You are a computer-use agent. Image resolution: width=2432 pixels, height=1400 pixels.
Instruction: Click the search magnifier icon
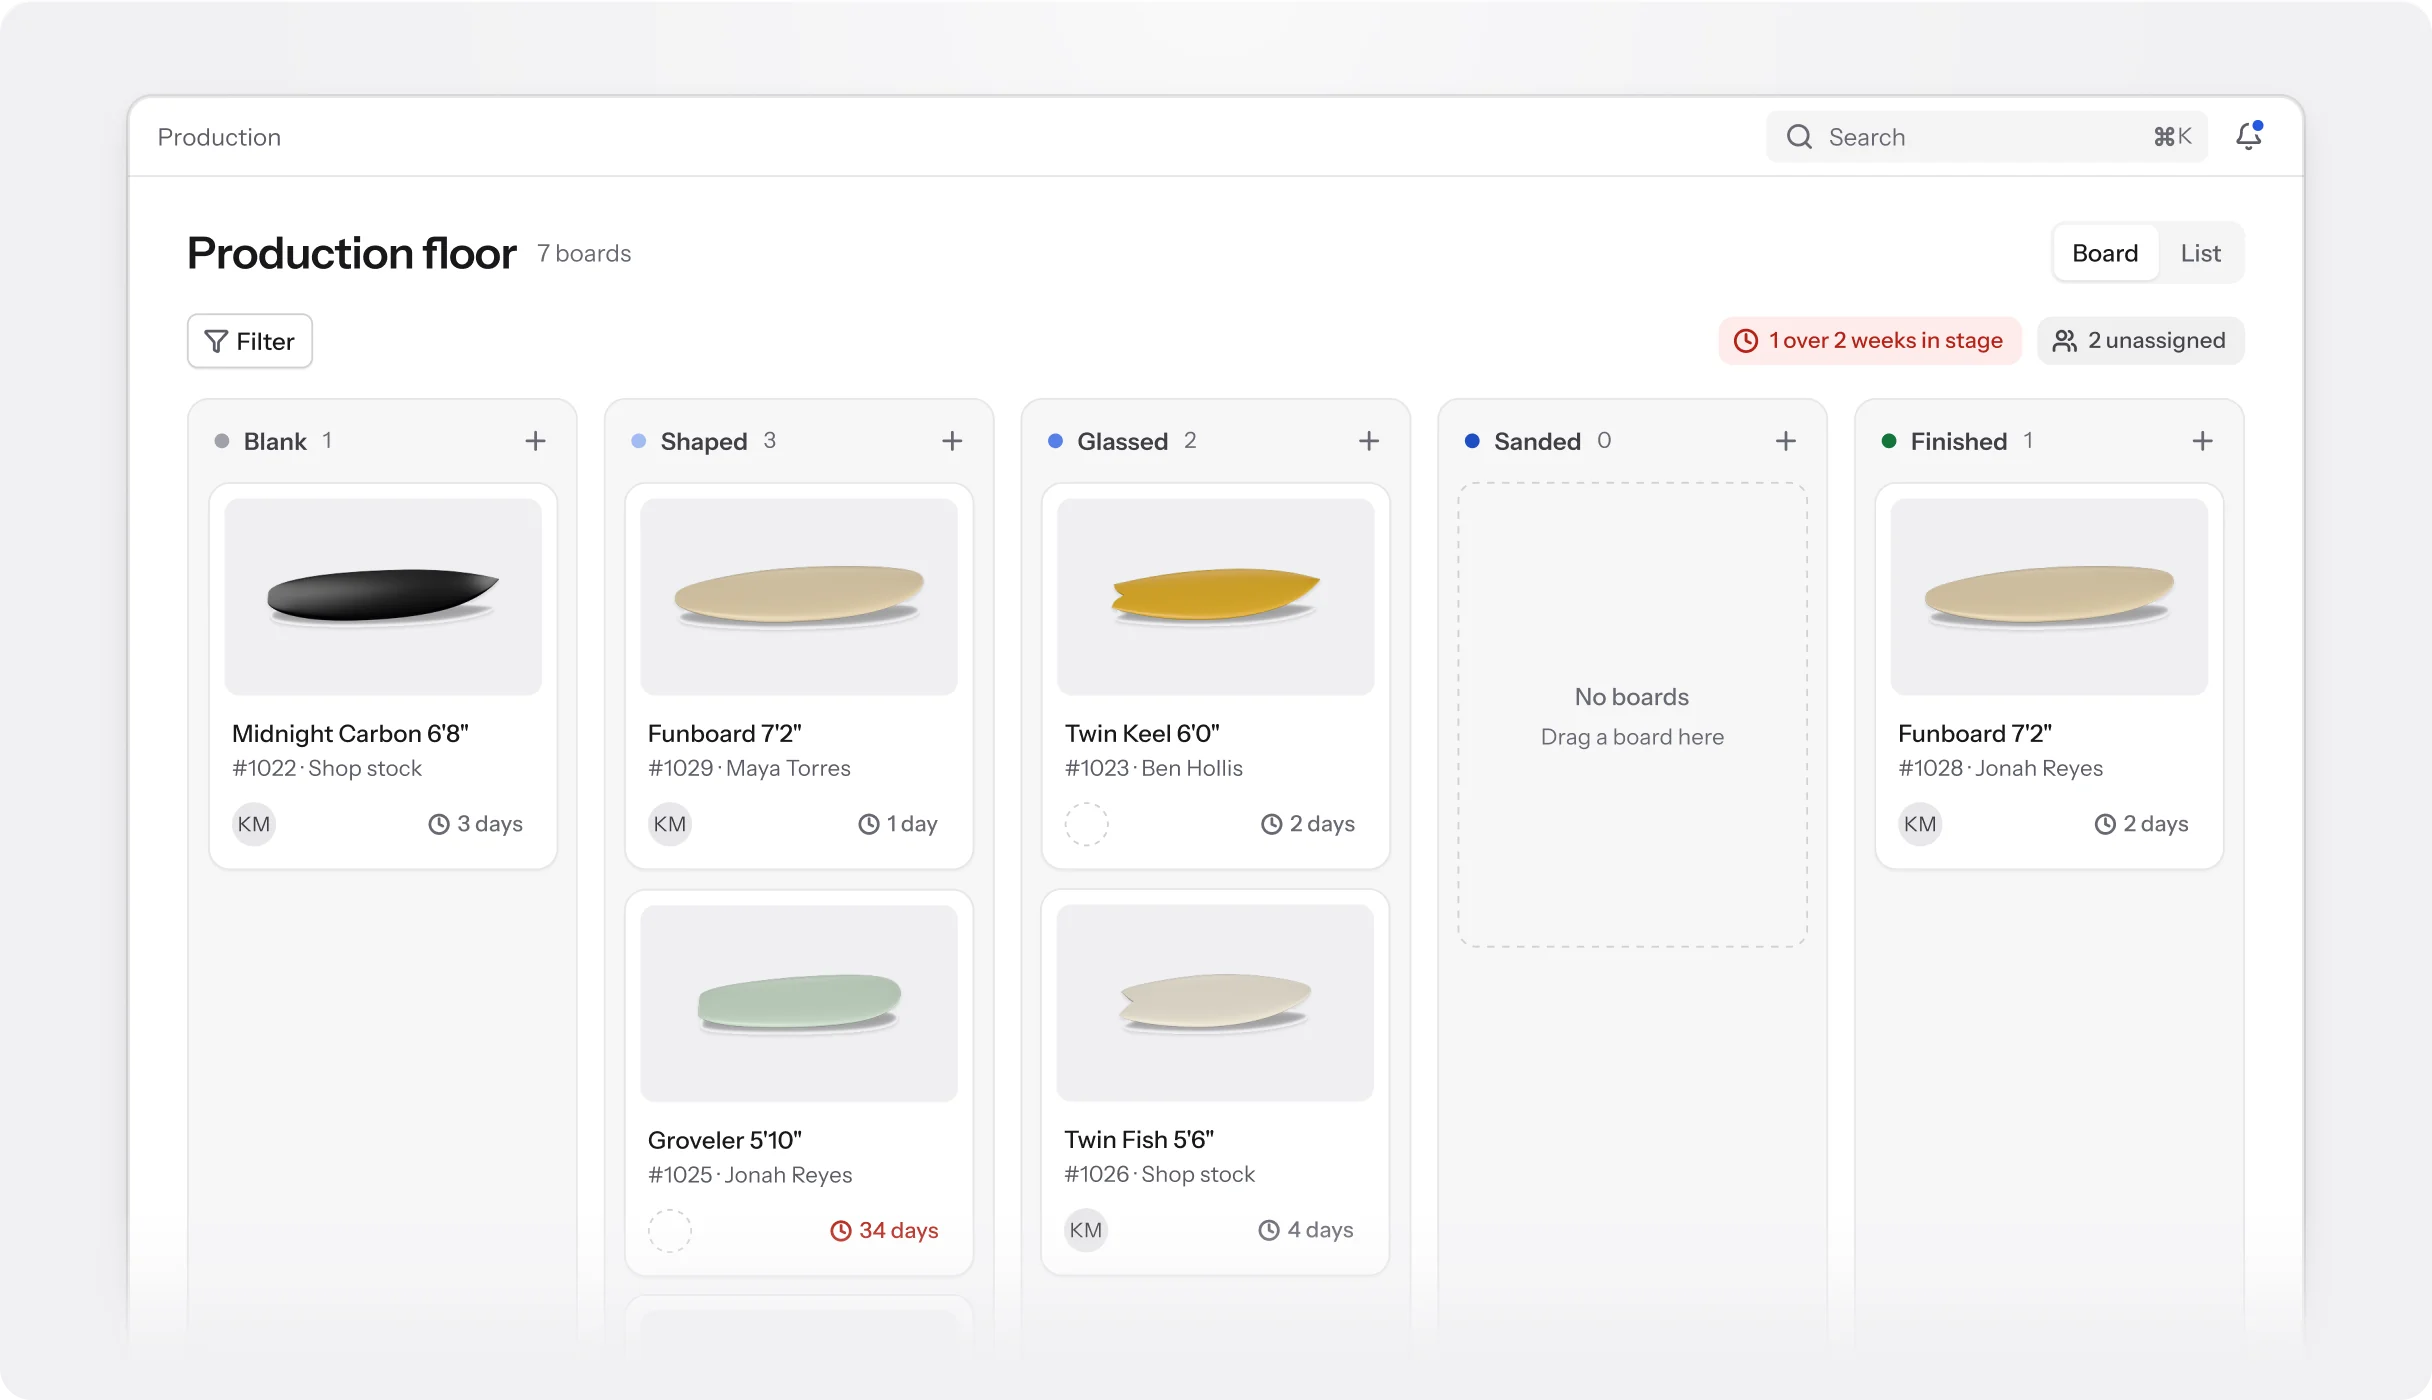pyautogui.click(x=1799, y=137)
